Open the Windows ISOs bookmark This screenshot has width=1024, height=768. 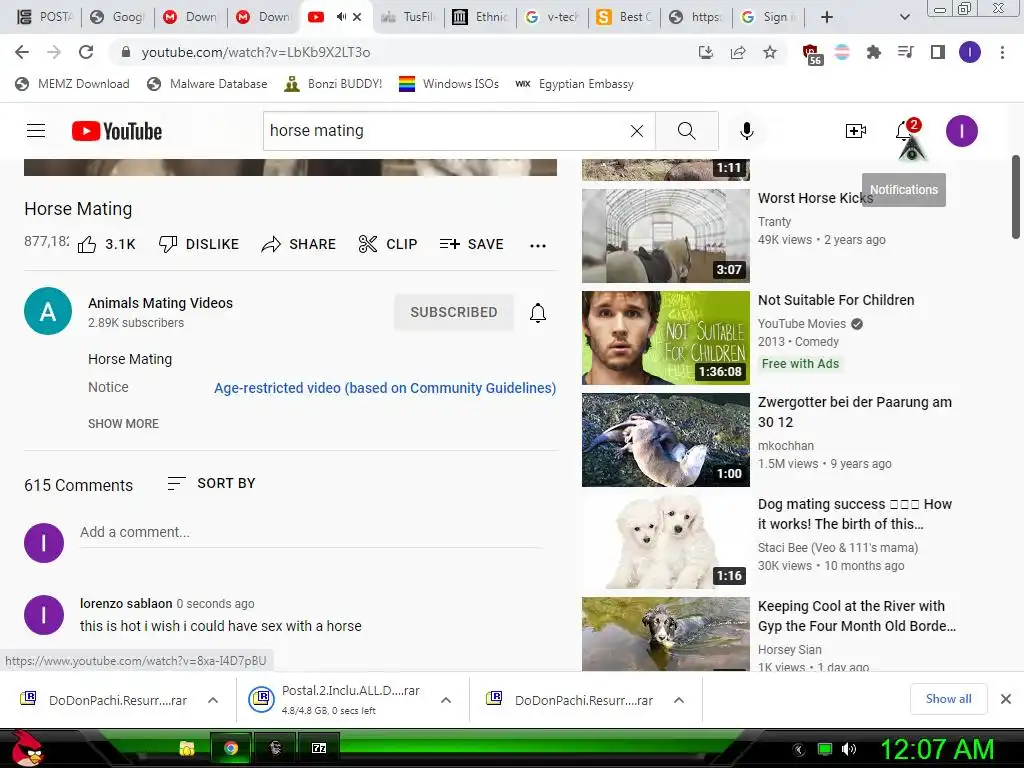449,84
